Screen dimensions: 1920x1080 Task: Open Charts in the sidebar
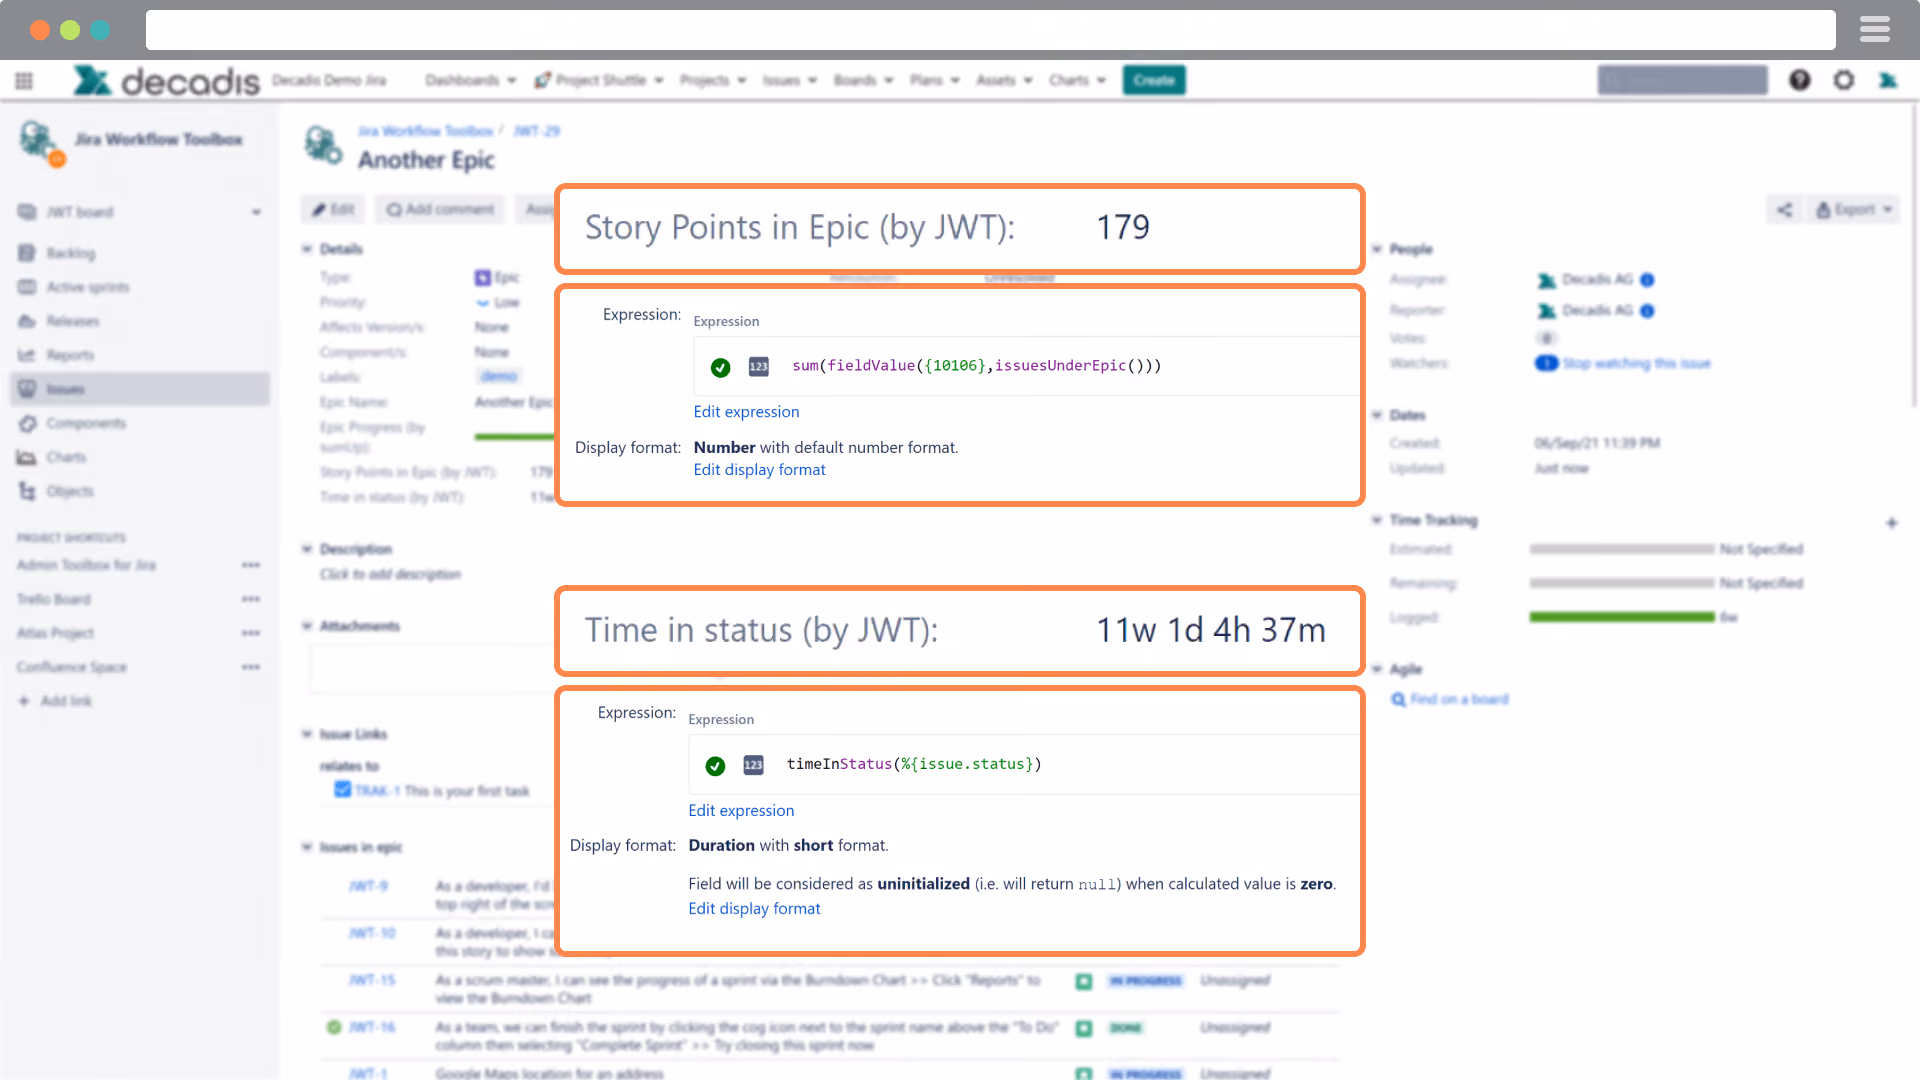(x=66, y=457)
